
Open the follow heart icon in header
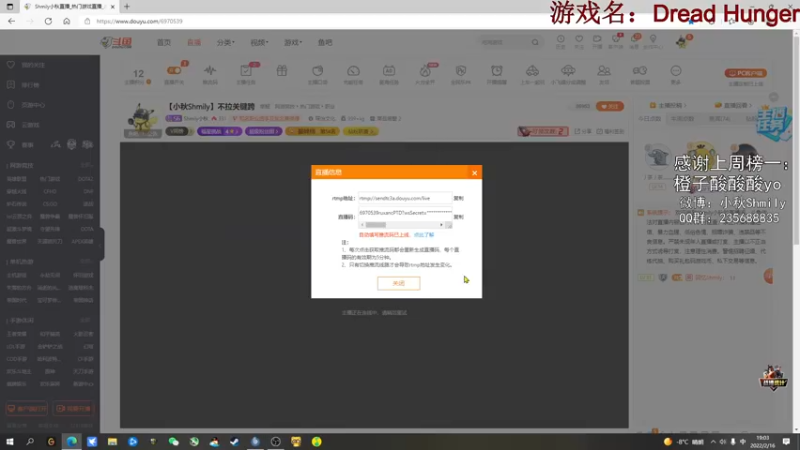(x=579, y=41)
